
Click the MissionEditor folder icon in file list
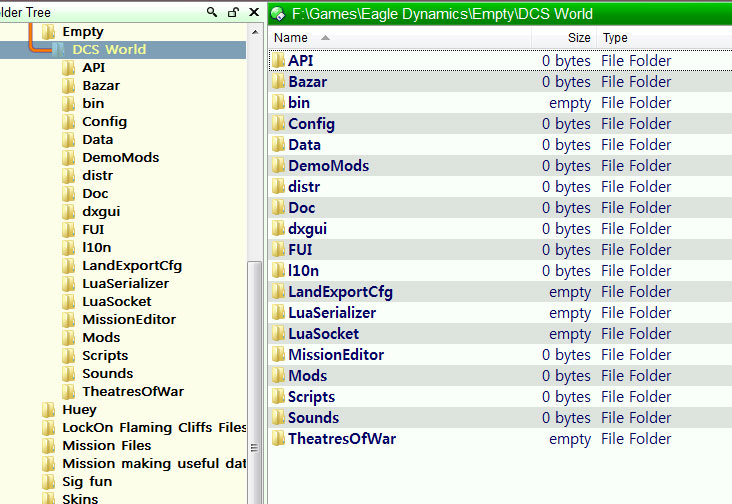click(x=278, y=355)
